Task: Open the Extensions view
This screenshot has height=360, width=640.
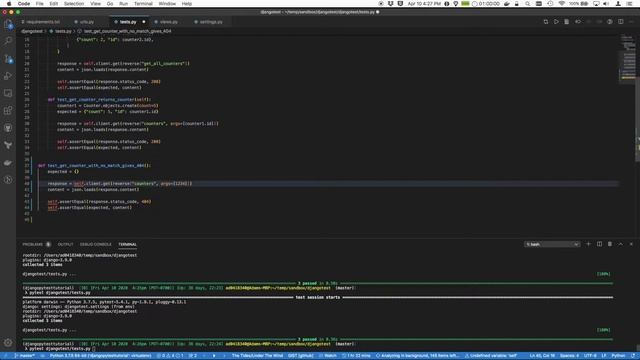Action: click(8, 111)
